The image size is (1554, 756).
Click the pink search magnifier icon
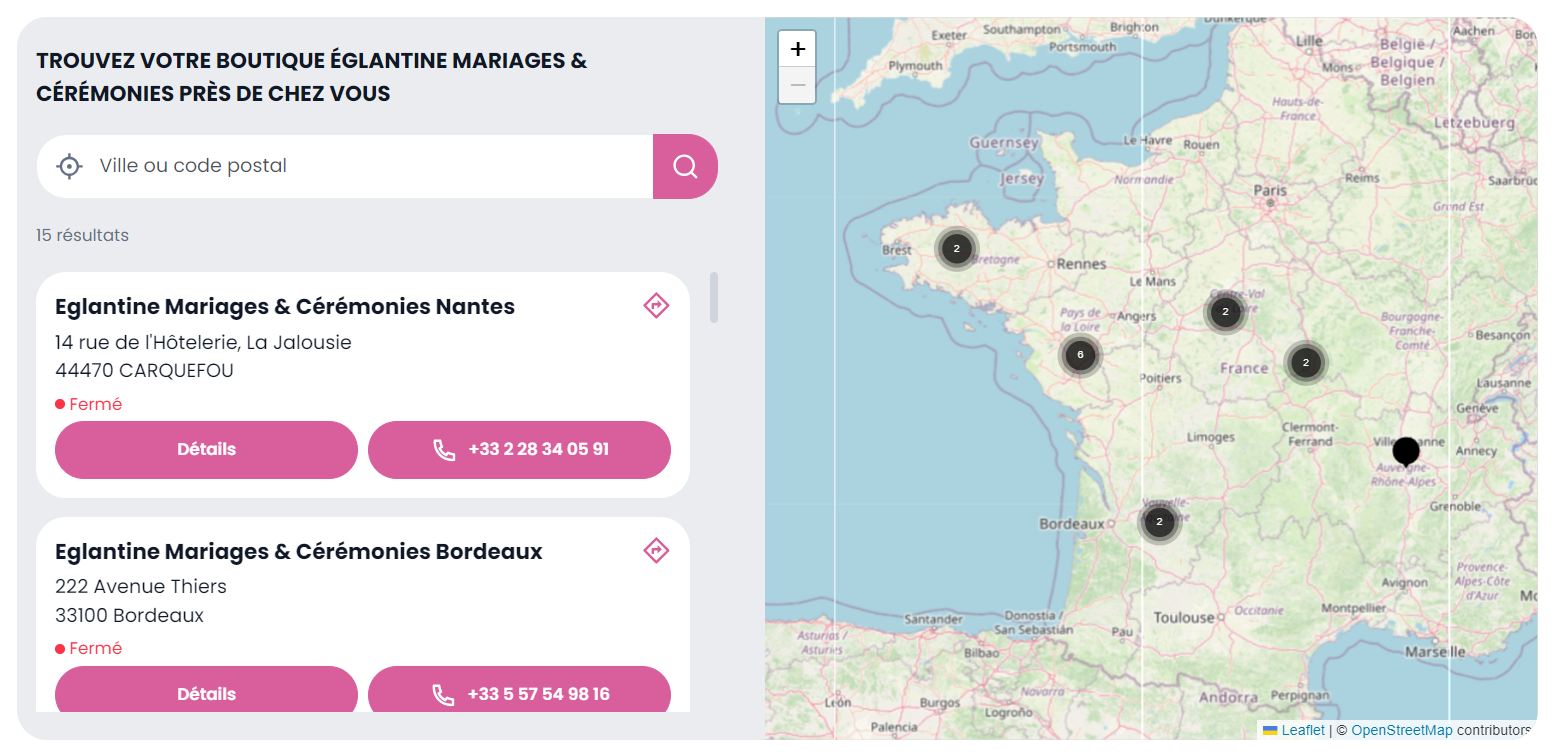coord(685,166)
